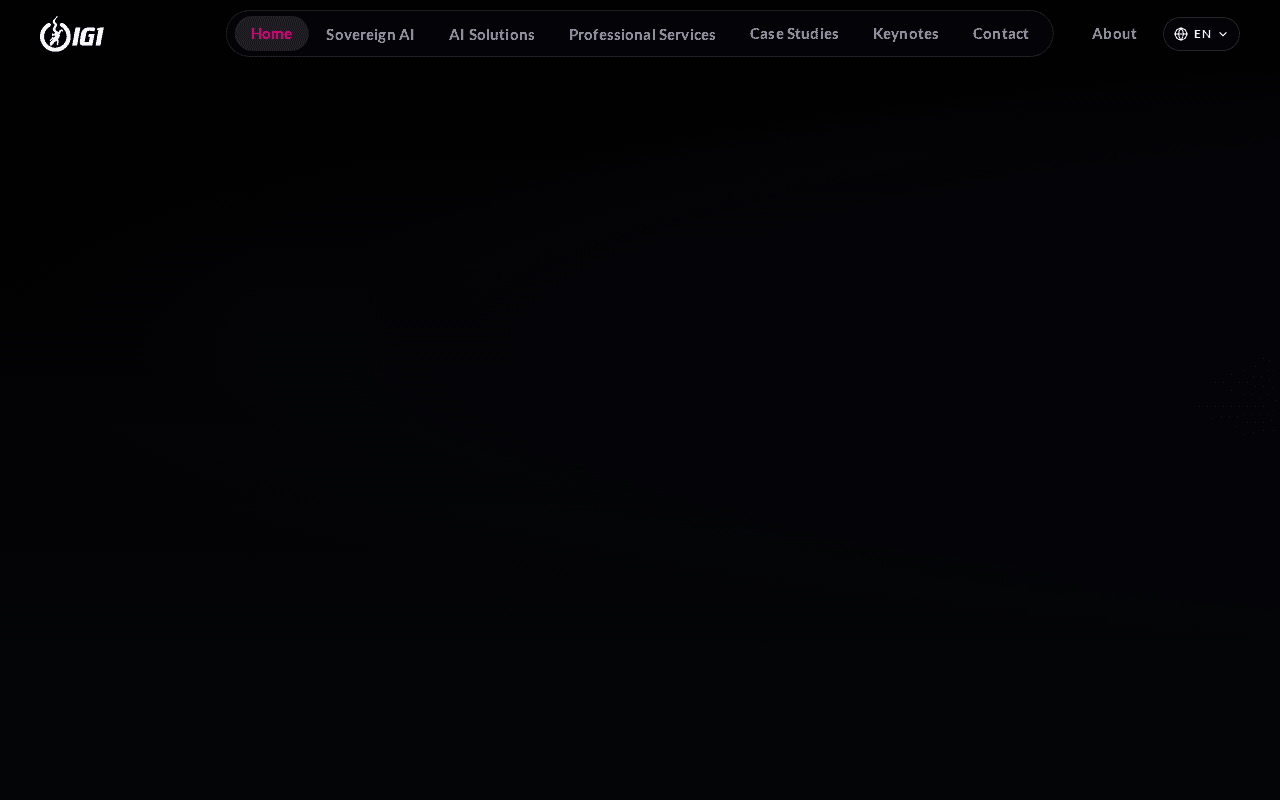Open the Keynotes page
1280x800 pixels.
pyautogui.click(x=906, y=34)
